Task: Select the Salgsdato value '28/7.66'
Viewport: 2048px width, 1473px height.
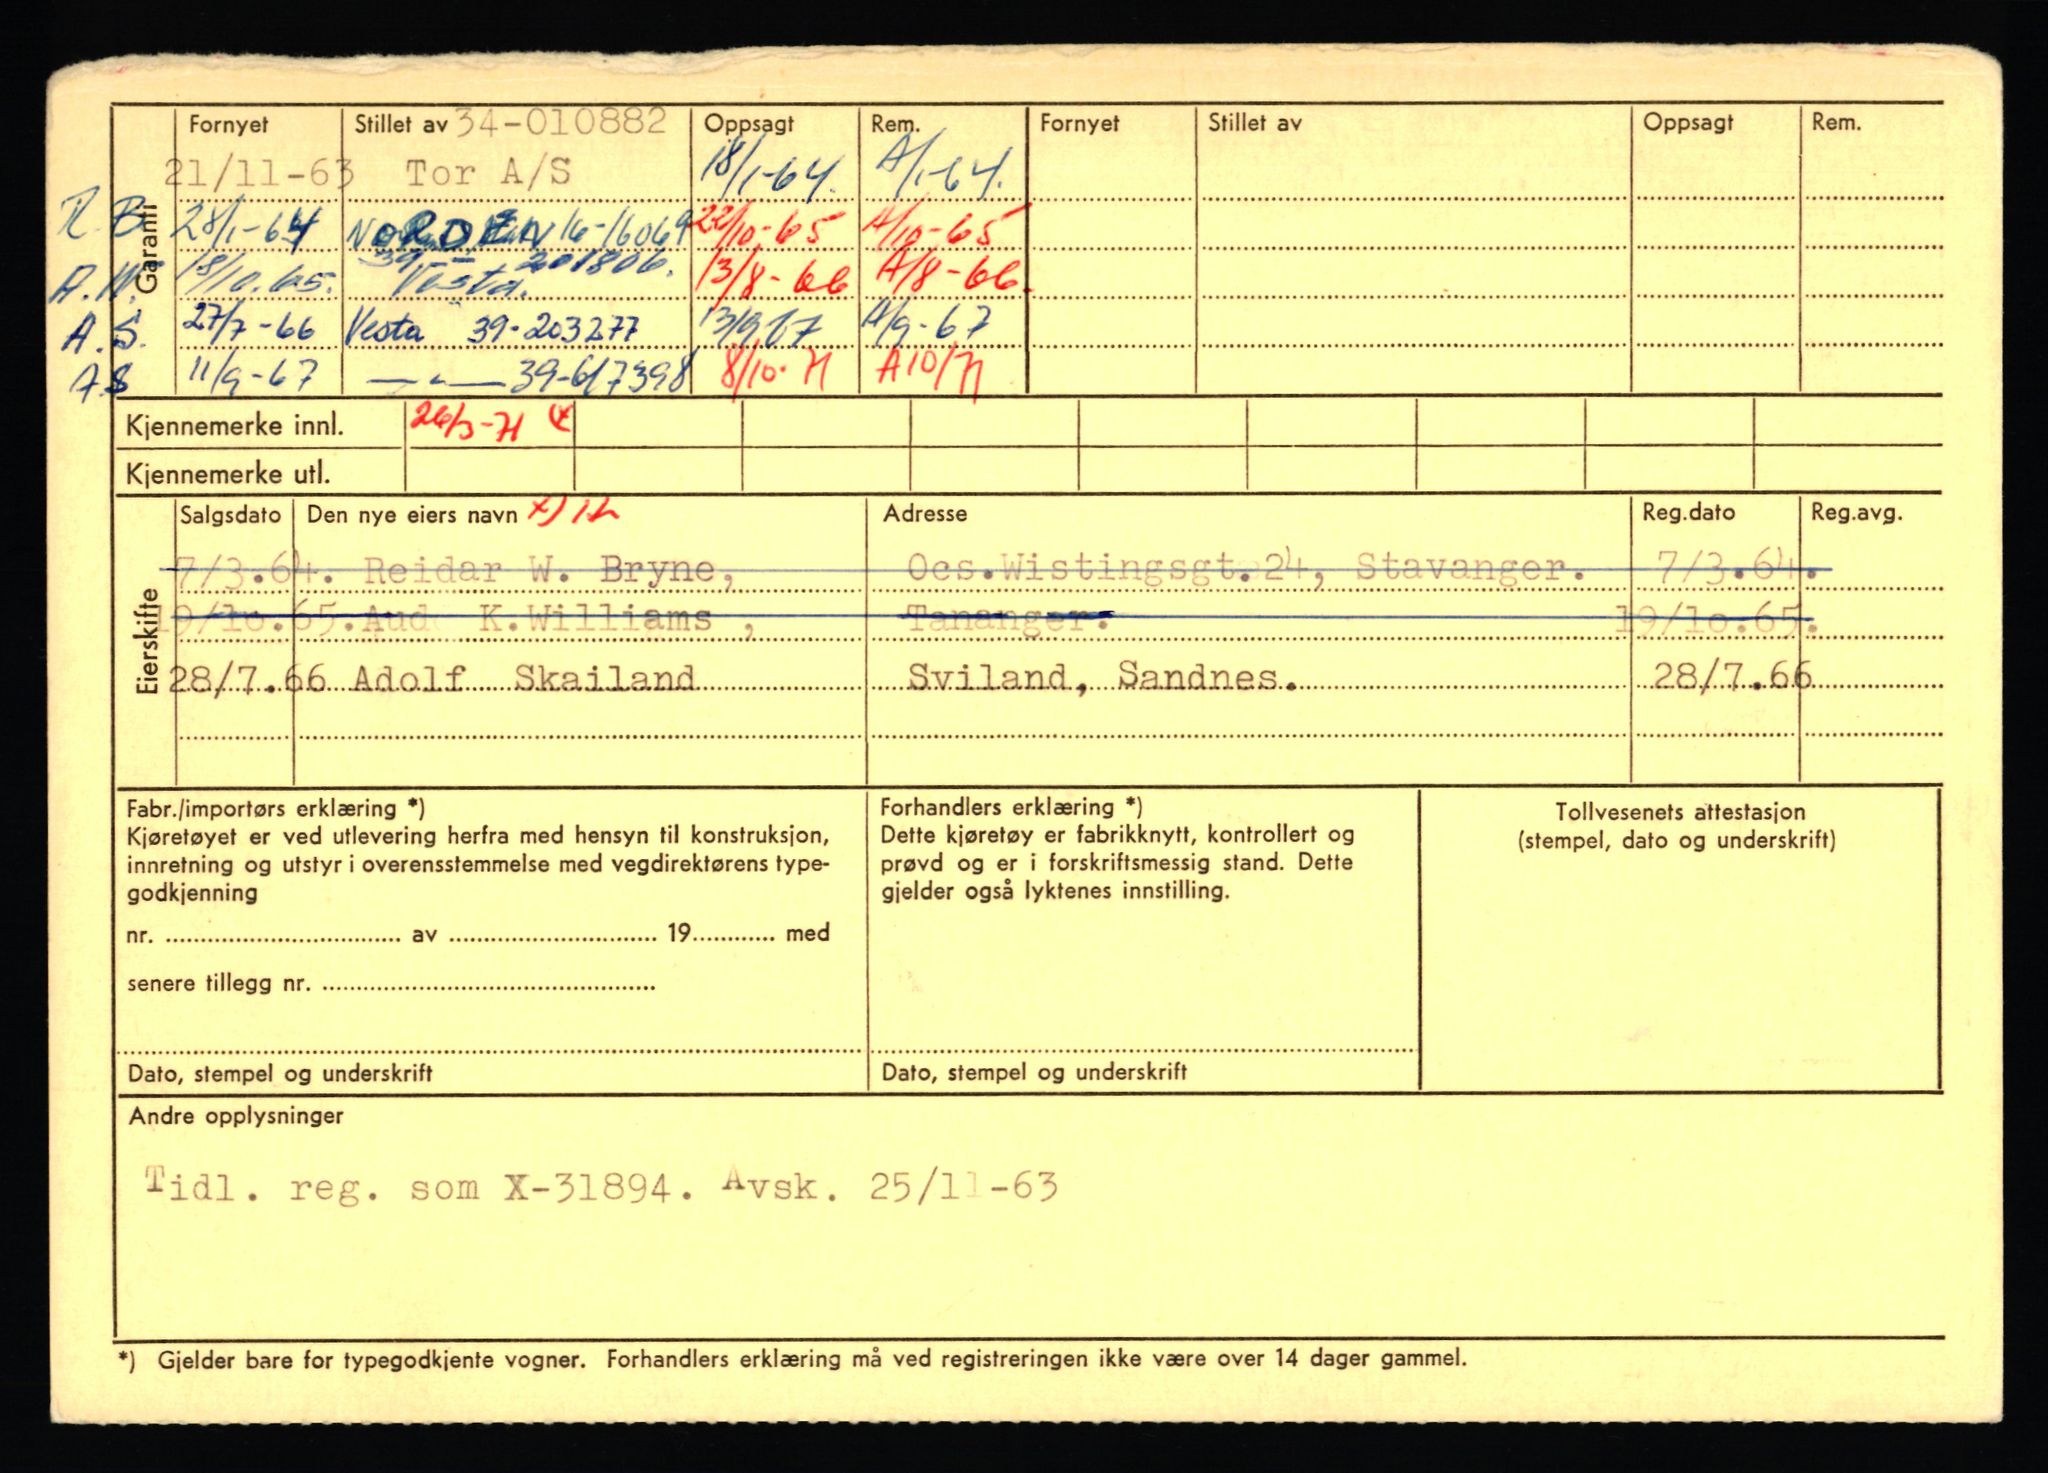Action: 248,679
